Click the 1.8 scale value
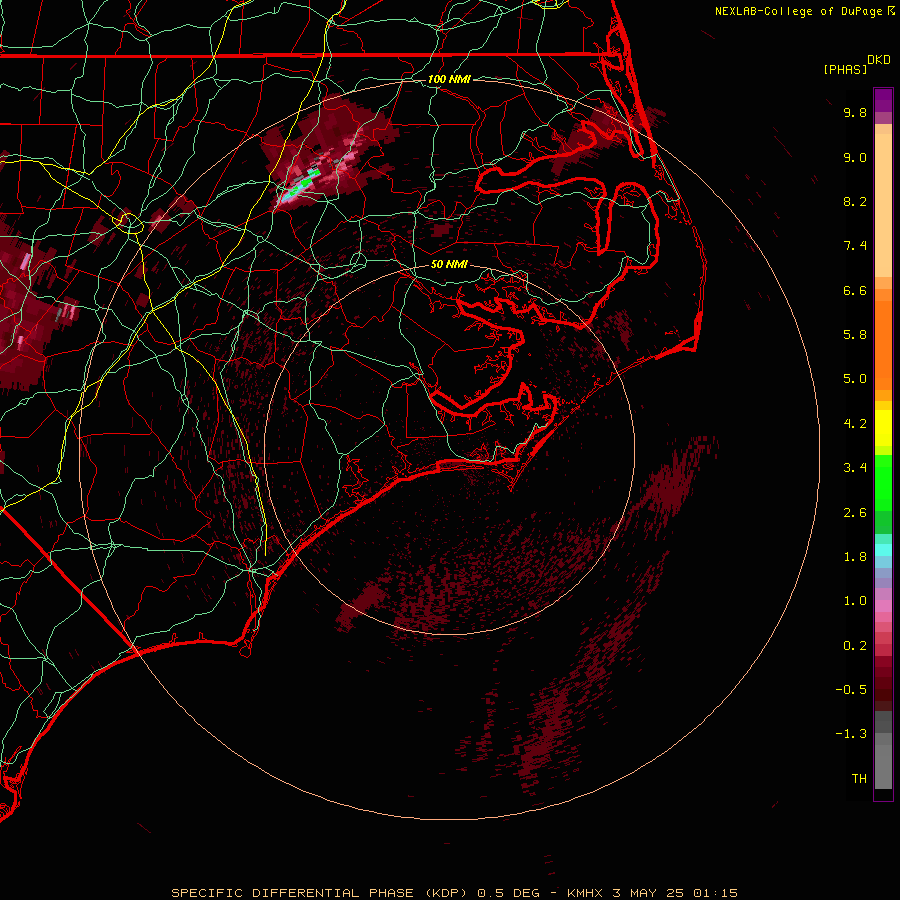Screen dimensions: 900x900 point(855,557)
